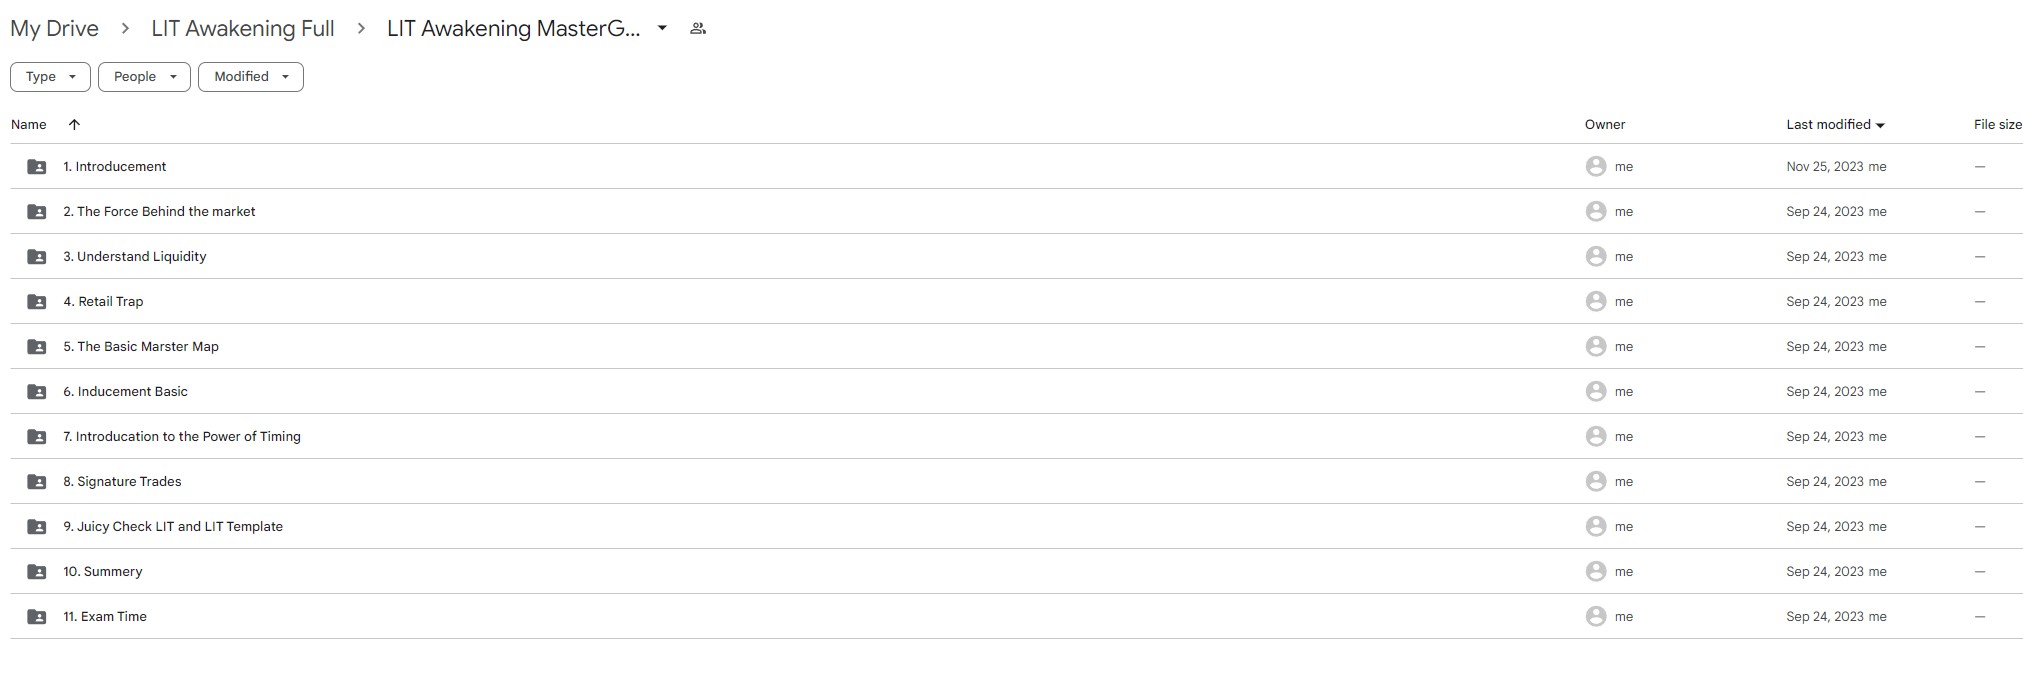The width and height of the screenshot is (2023, 682).
Task: Select the folder 2. The Force Behind the market
Action: click(x=159, y=212)
